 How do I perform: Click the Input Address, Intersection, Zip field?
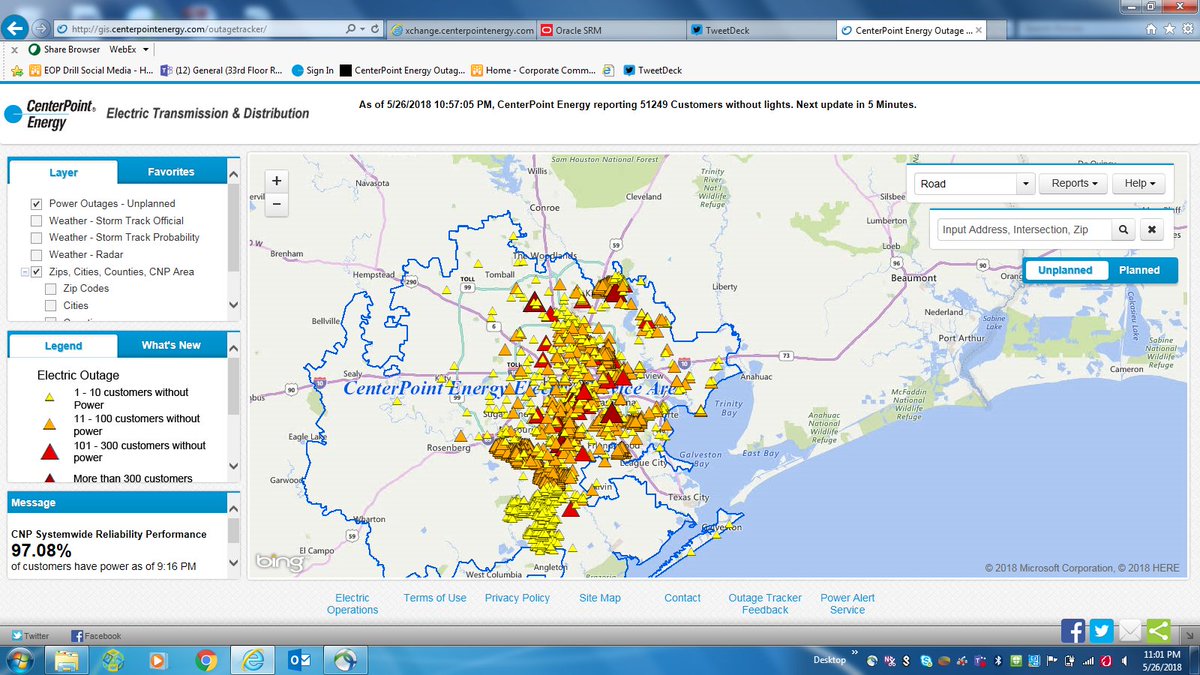[1024, 230]
